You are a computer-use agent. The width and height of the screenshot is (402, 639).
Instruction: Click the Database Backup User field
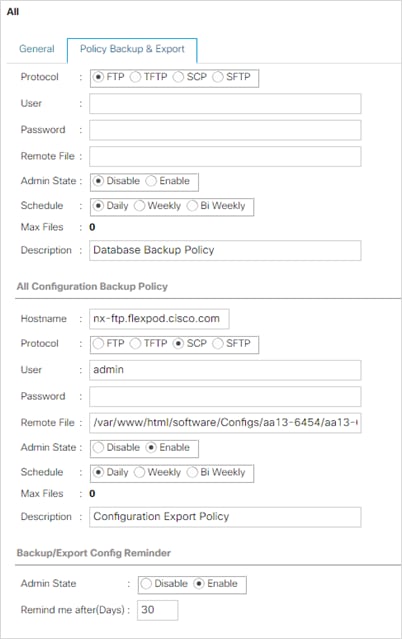coord(225,104)
